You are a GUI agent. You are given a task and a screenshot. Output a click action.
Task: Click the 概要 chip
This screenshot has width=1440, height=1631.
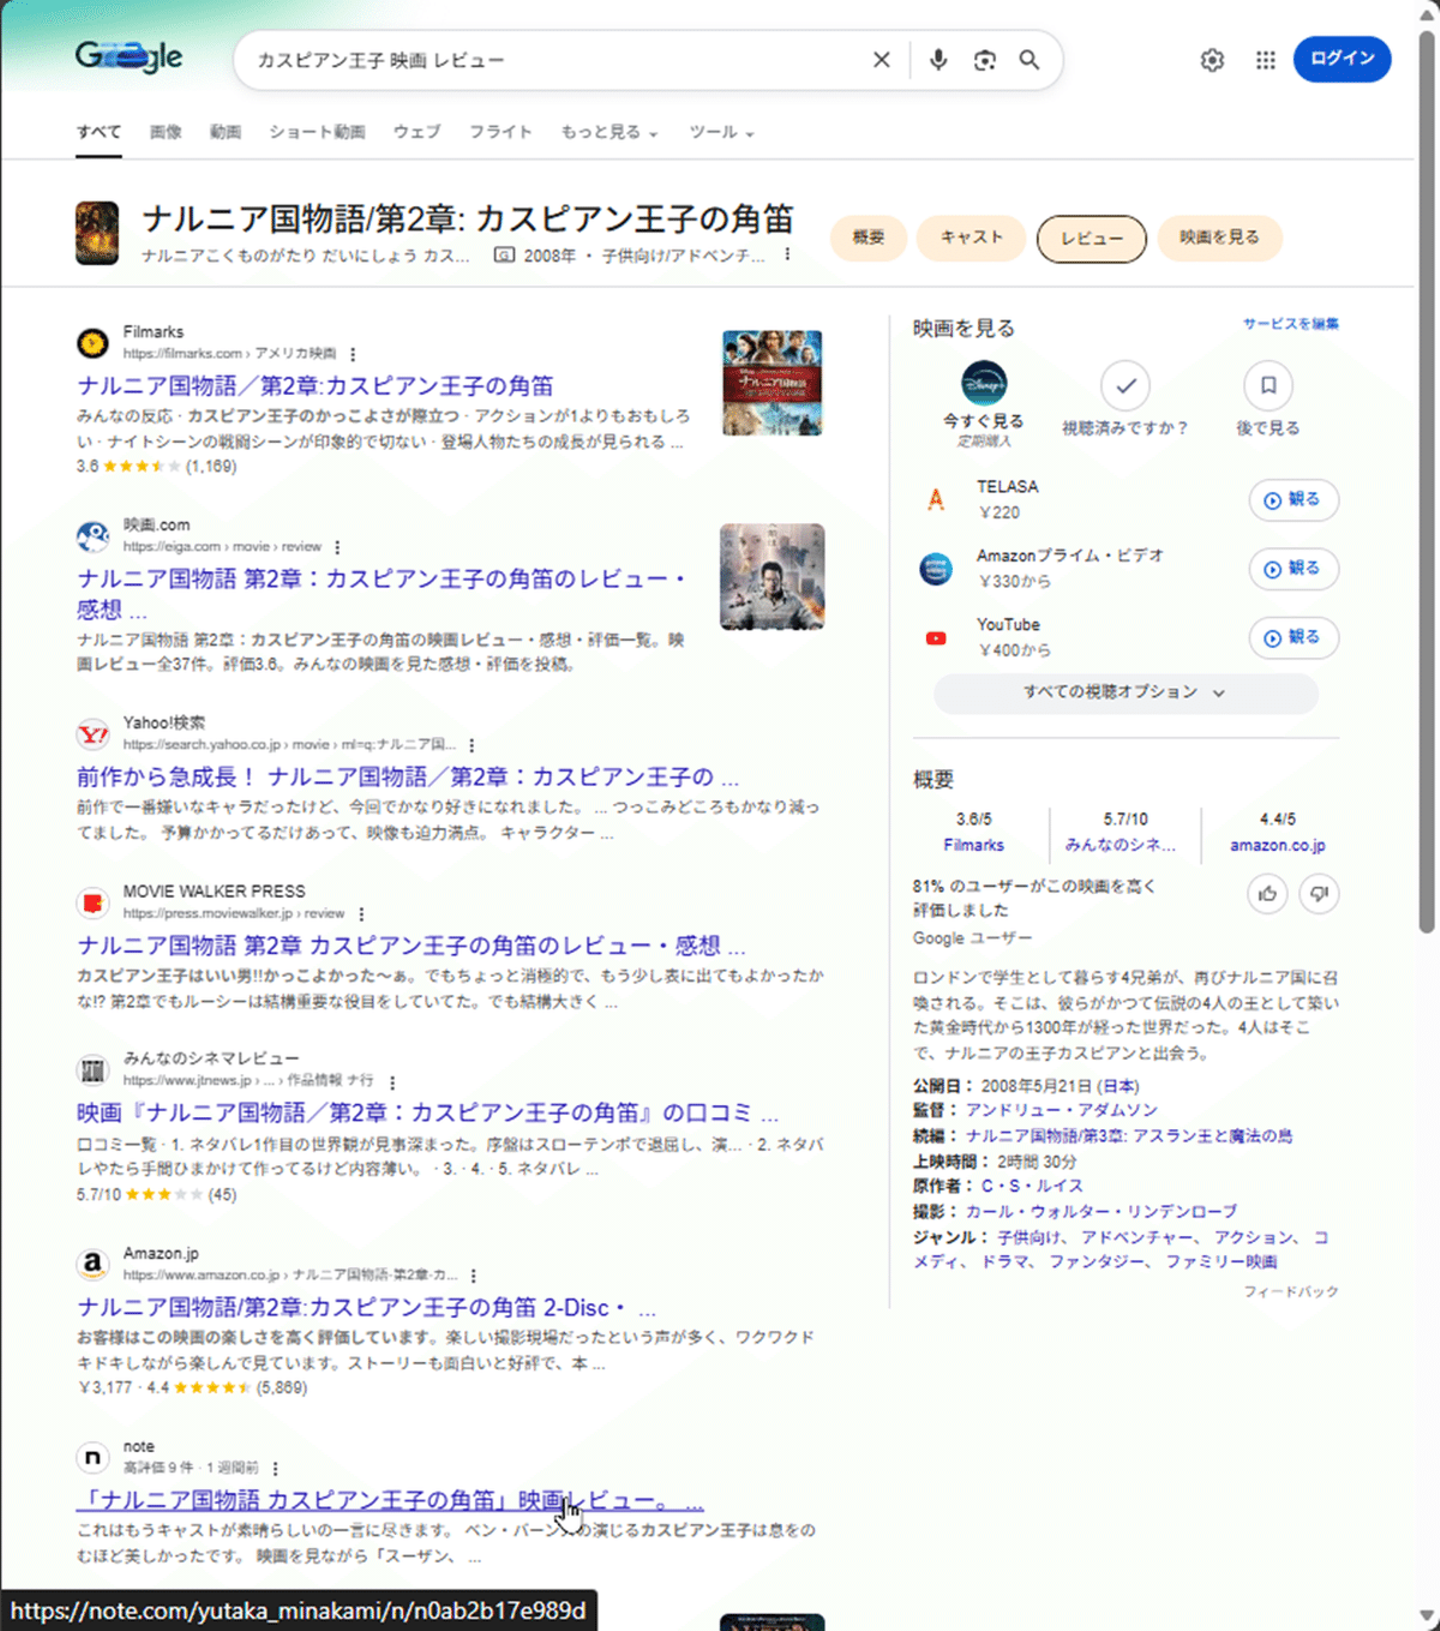coord(868,238)
